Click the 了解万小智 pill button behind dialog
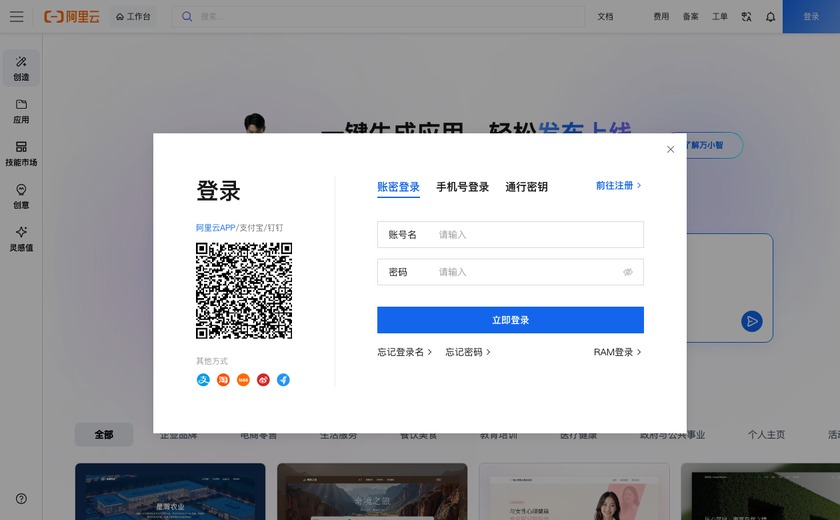The width and height of the screenshot is (840, 520). point(715,145)
